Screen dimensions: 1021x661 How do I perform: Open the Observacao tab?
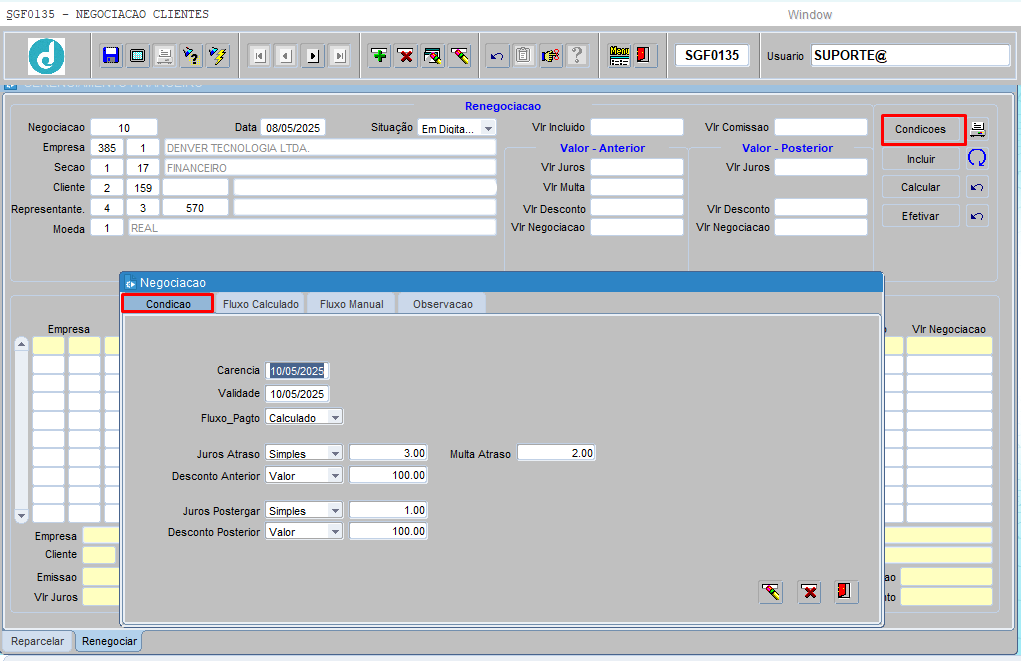[x=443, y=303]
